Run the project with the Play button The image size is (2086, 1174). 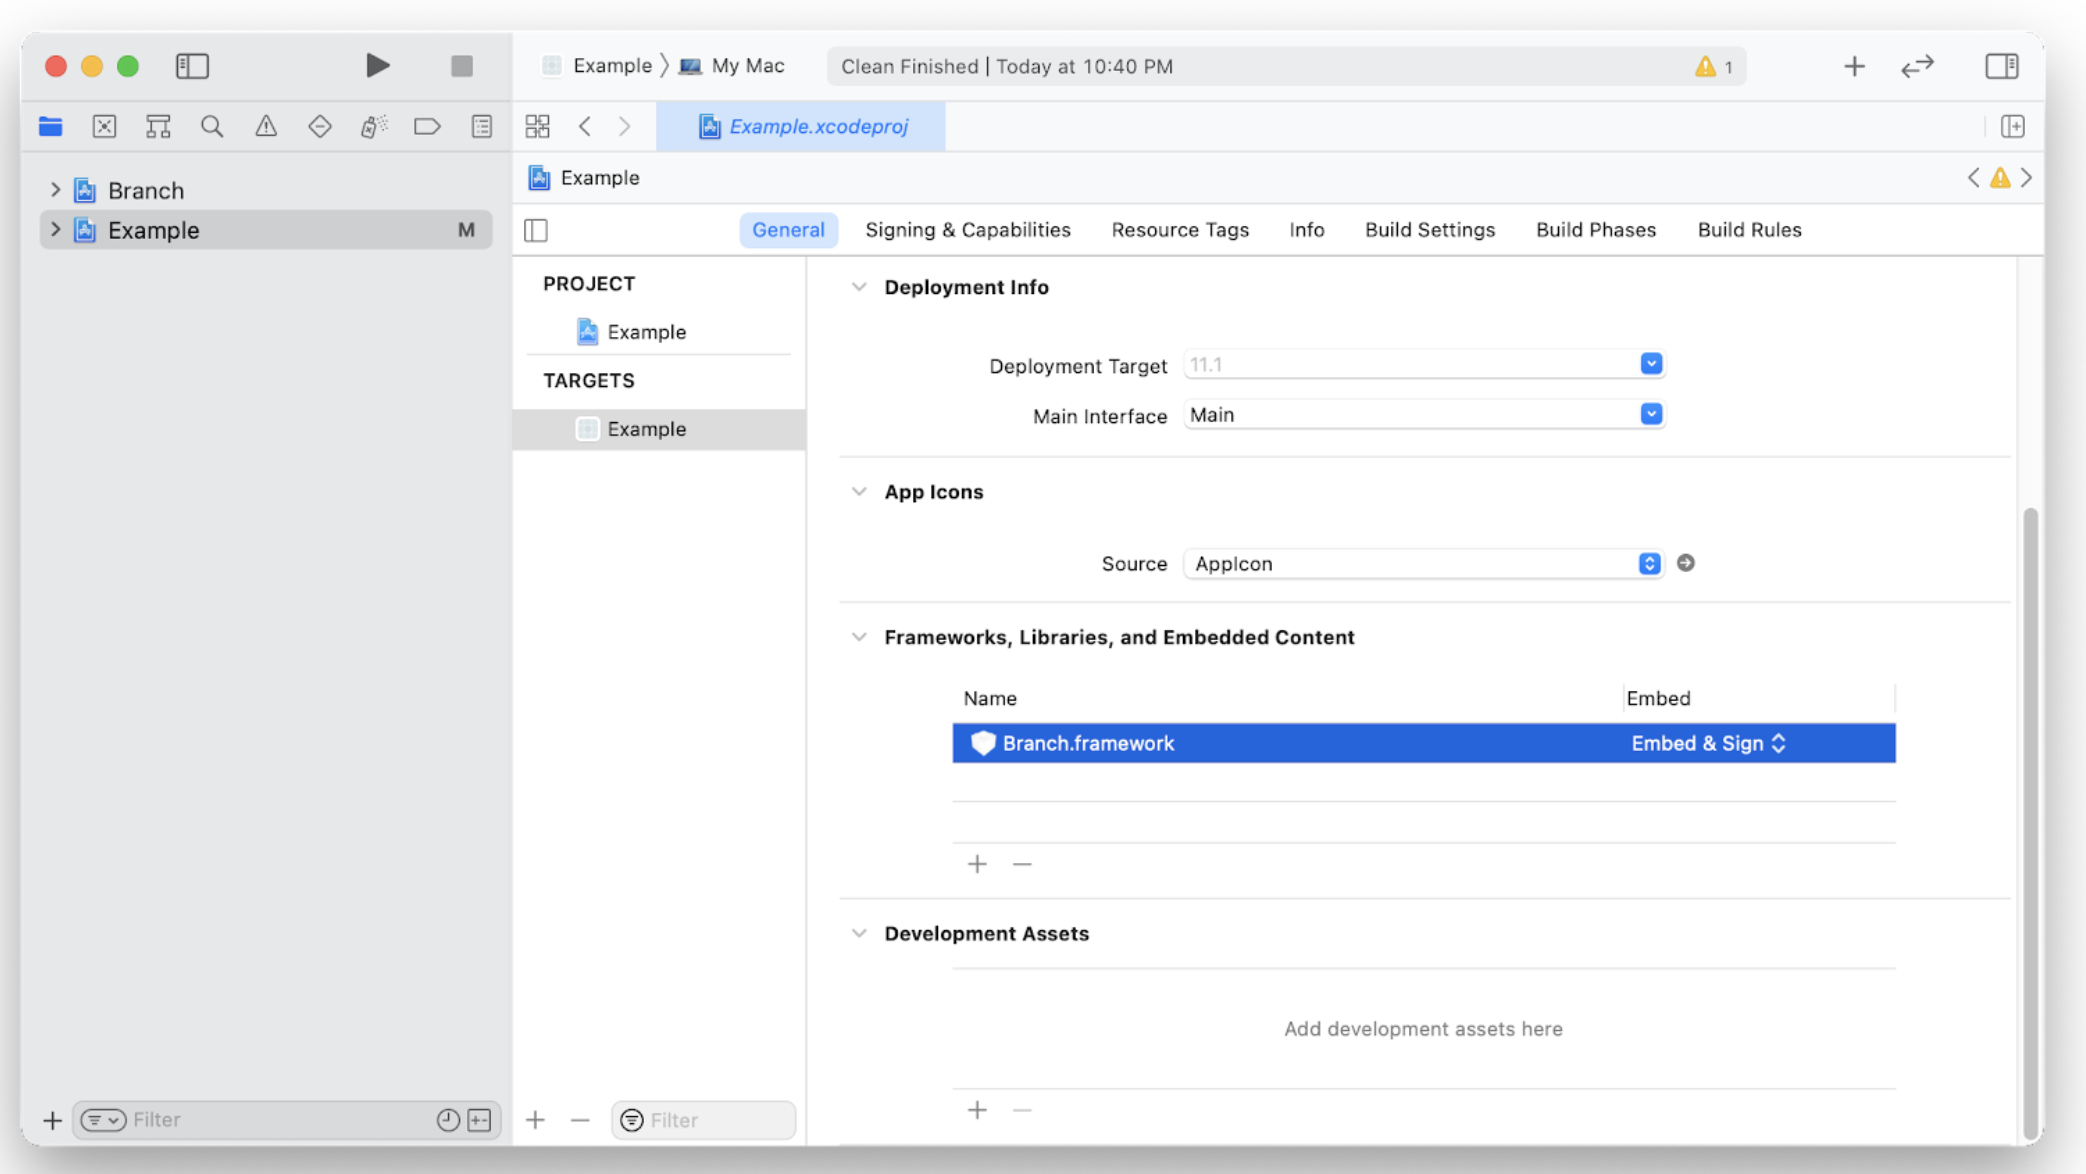coord(377,66)
